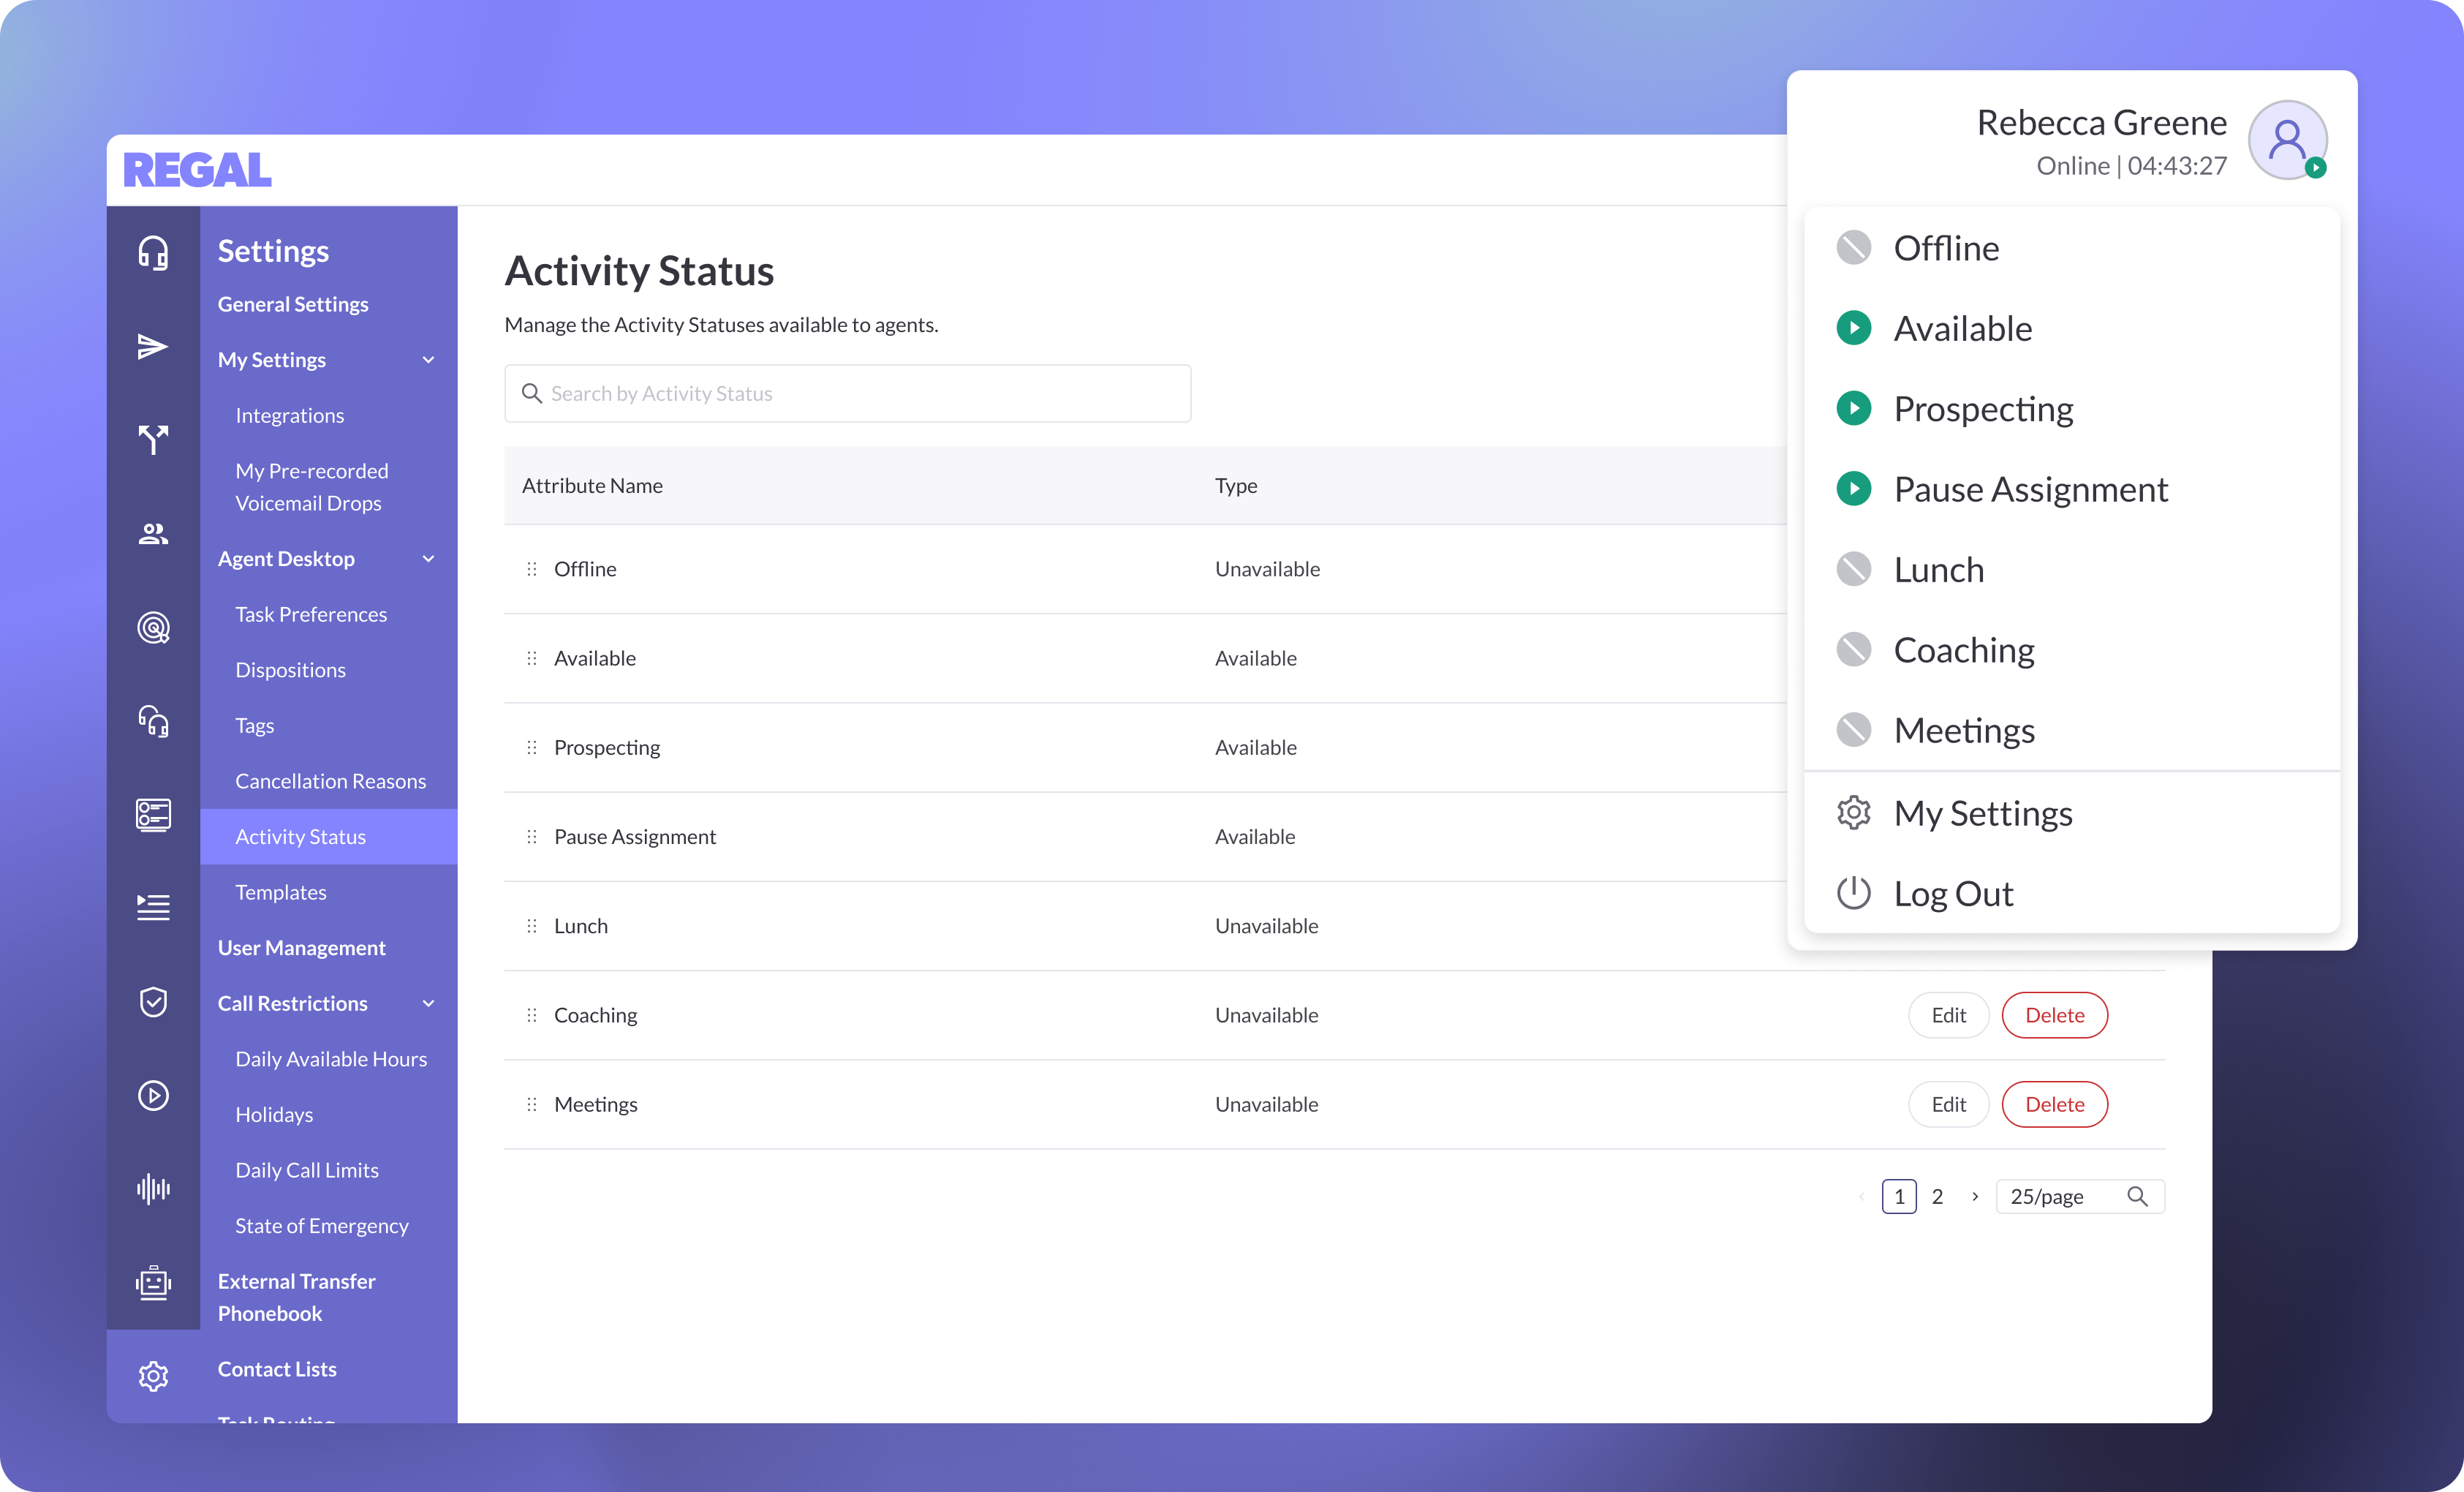Open My Settings from profile menu
The width and height of the screenshot is (2464, 1492).
[x=1982, y=813]
